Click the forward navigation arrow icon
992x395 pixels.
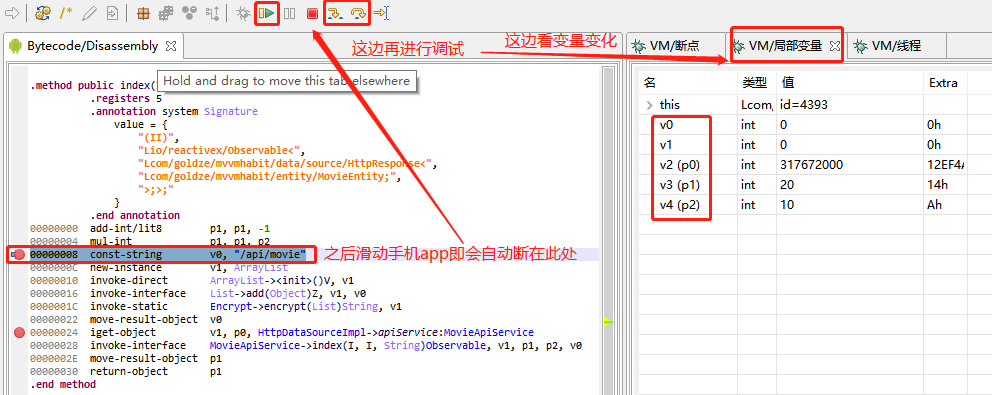pos(12,13)
